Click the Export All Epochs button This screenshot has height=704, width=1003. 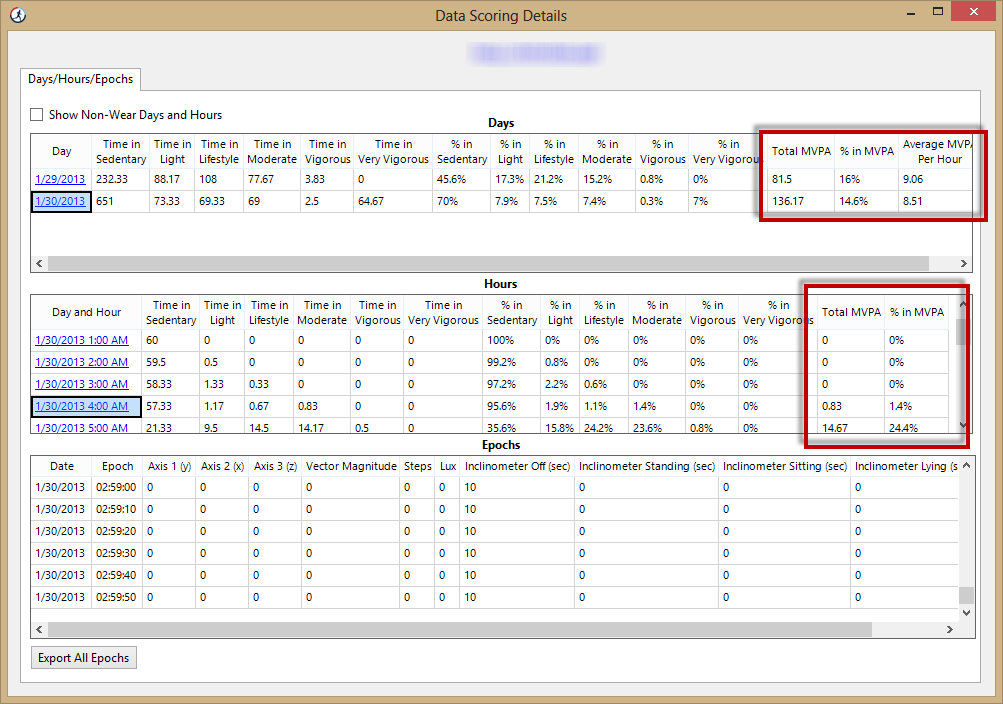tap(83, 657)
